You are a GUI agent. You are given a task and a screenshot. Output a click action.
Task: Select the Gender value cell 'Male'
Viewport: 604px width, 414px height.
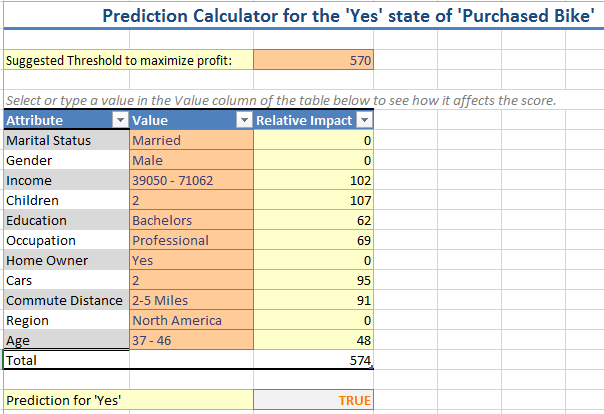tap(191, 160)
